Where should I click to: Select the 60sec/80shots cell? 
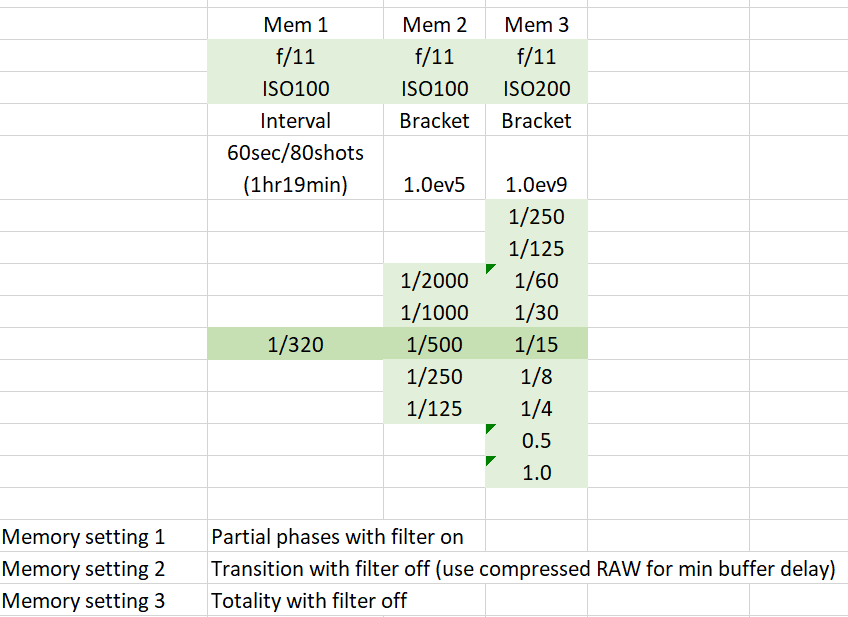pyautogui.click(x=295, y=153)
